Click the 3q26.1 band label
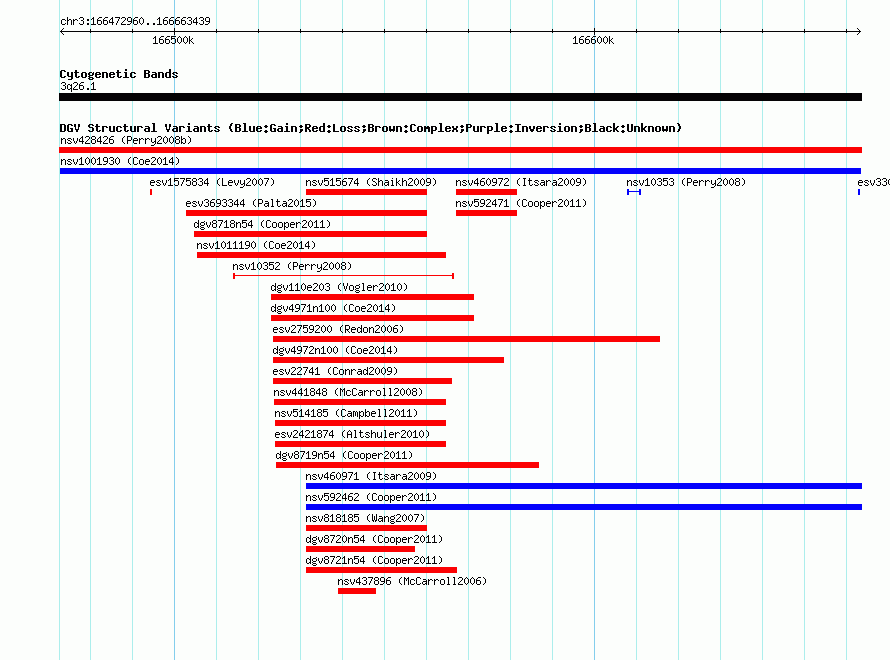This screenshot has width=890, height=660. pyautogui.click(x=78, y=86)
